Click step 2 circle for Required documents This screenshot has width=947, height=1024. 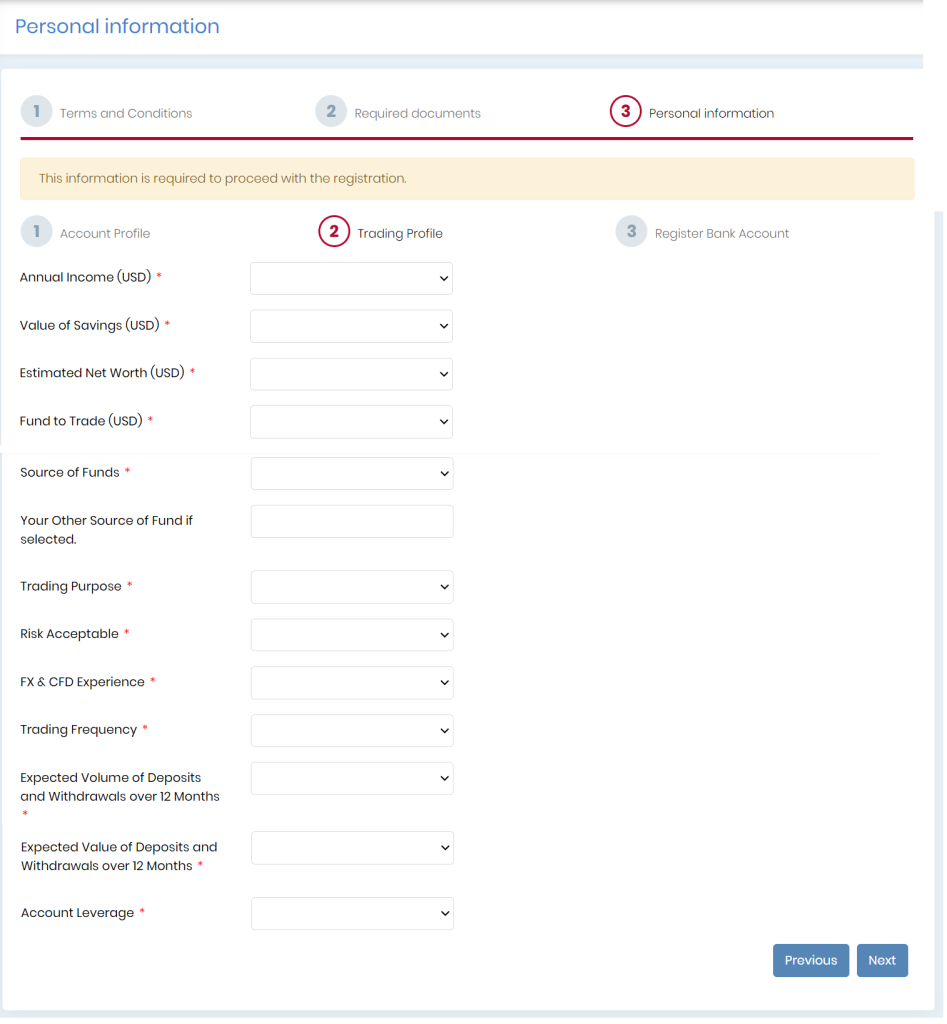tap(331, 112)
